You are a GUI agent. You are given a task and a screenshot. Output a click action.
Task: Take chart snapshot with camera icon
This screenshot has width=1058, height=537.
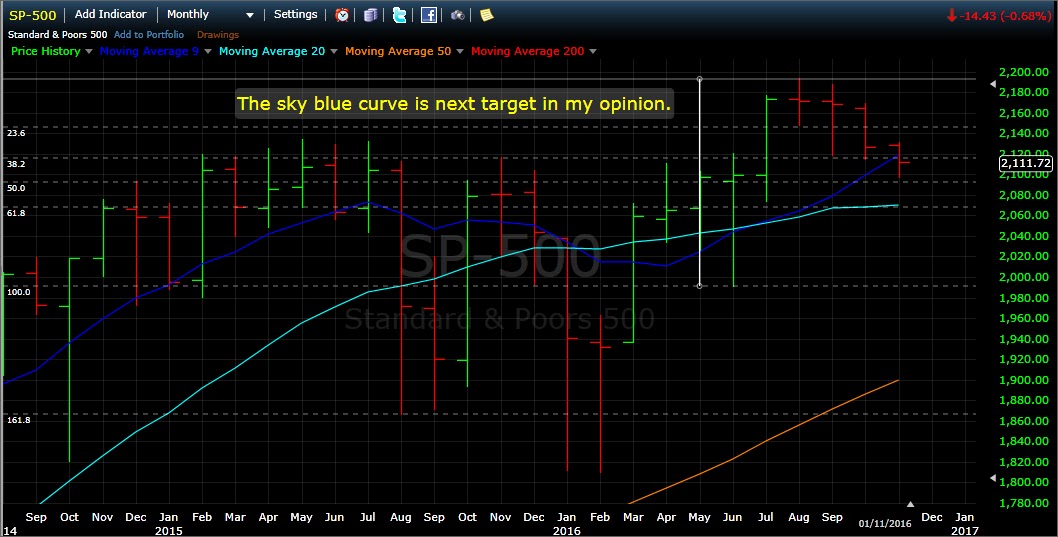coord(458,15)
